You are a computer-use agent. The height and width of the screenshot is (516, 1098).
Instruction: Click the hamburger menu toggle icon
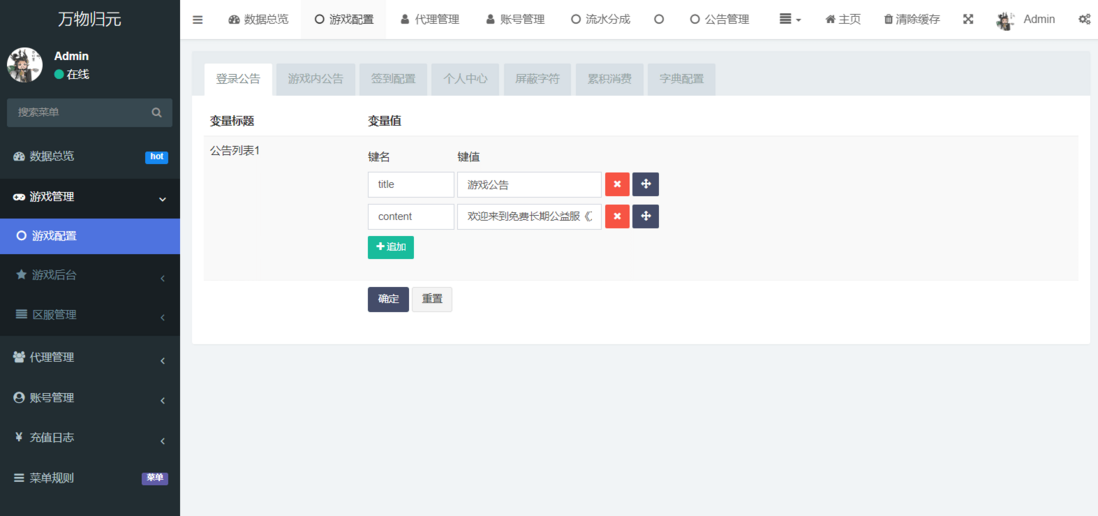[198, 19]
